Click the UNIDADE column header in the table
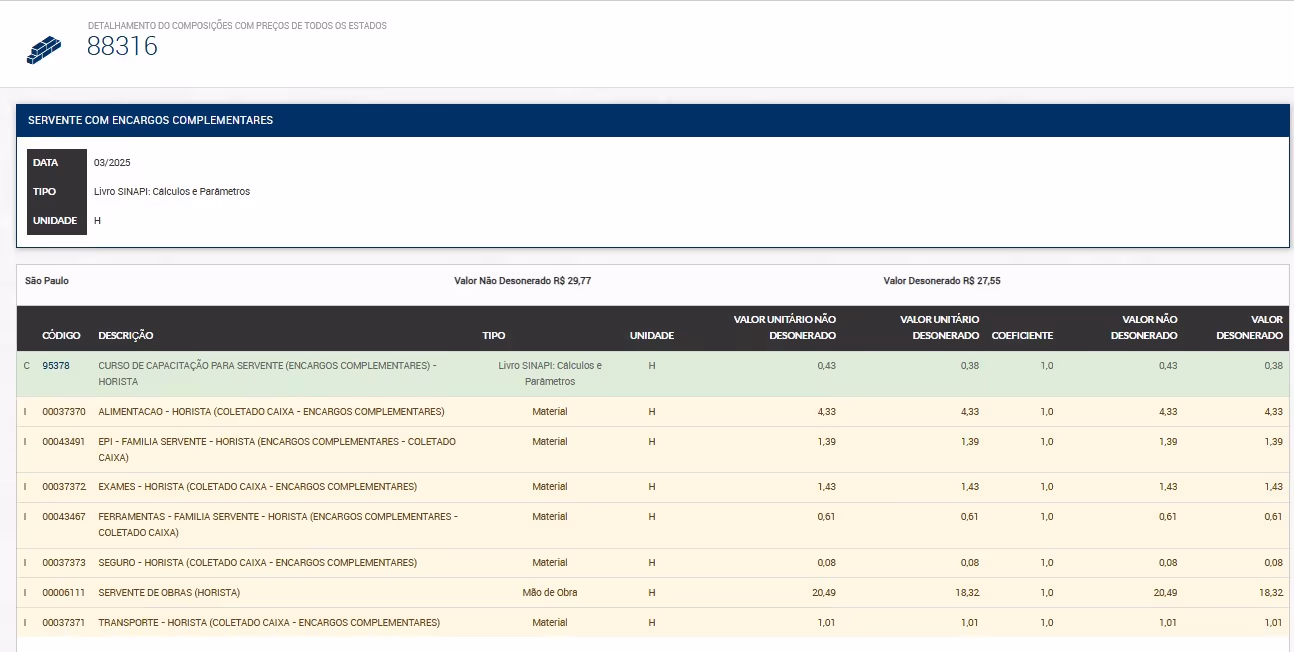 [x=652, y=336]
